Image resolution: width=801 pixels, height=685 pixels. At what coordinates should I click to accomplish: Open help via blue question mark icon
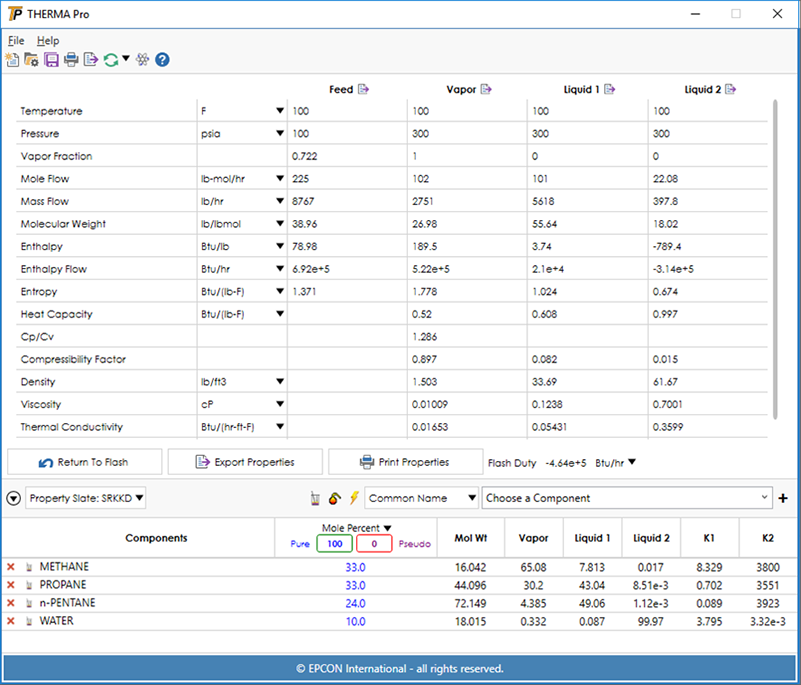[162, 60]
